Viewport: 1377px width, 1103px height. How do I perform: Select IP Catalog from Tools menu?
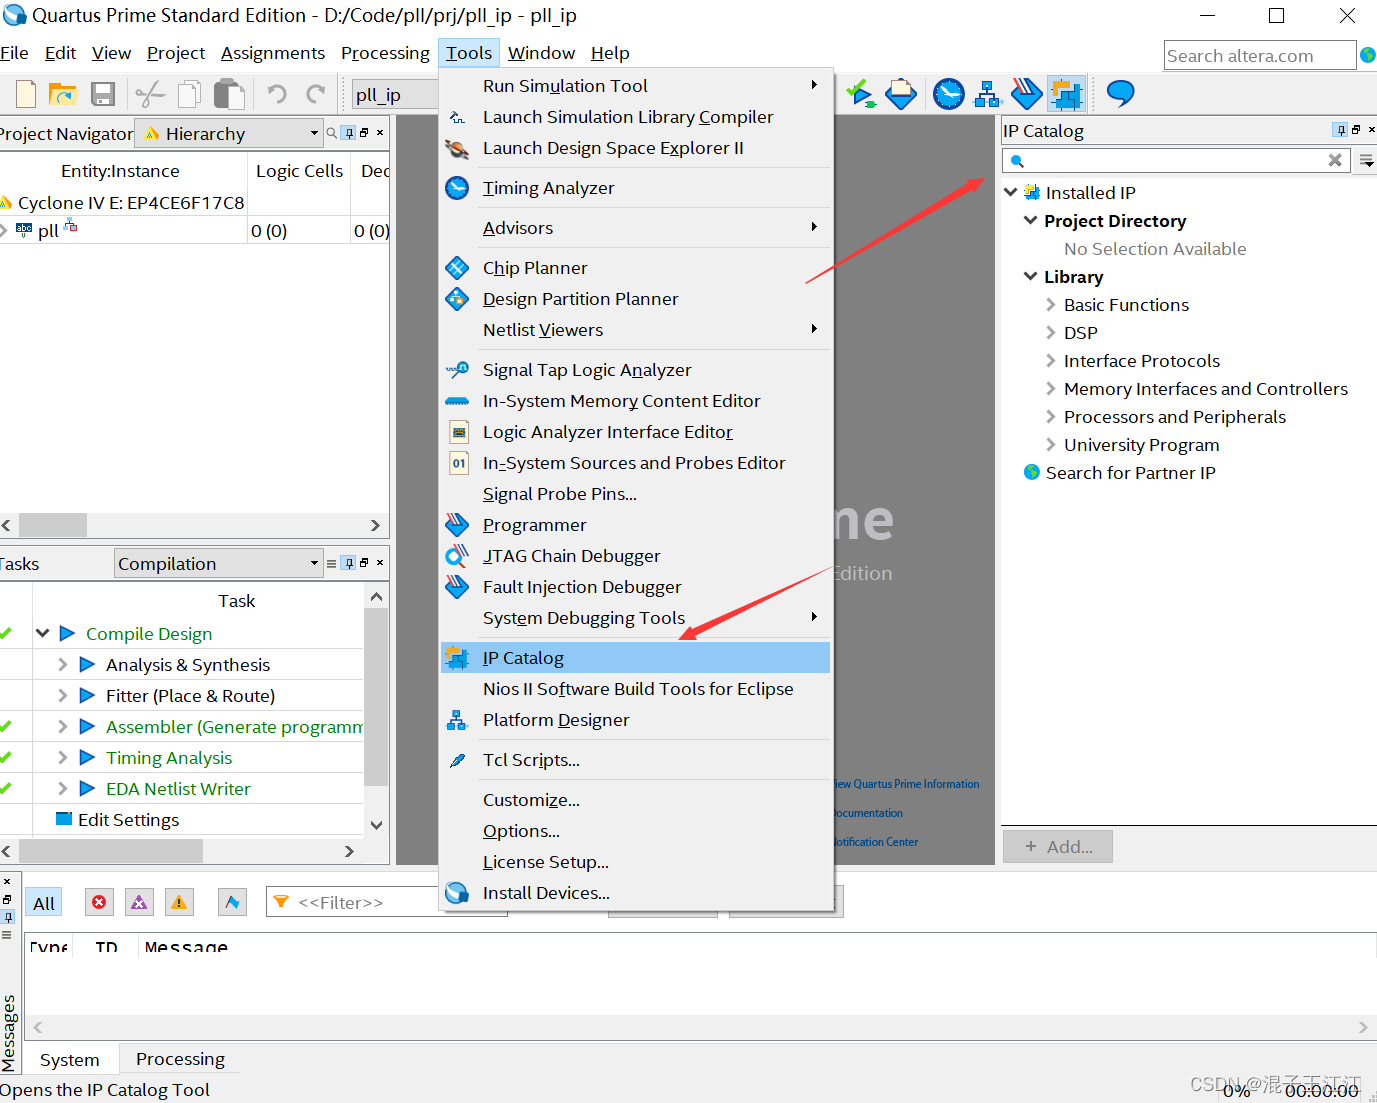[x=635, y=658]
